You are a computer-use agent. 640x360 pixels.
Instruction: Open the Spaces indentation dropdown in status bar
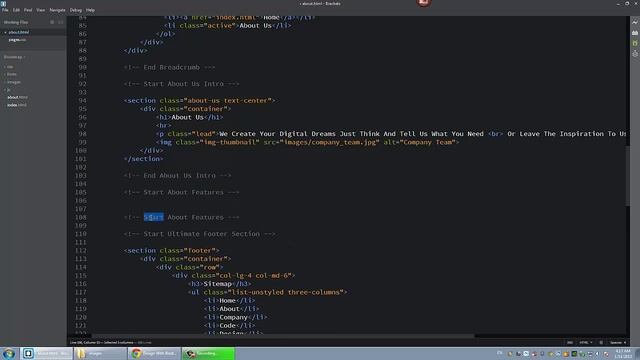point(618,342)
